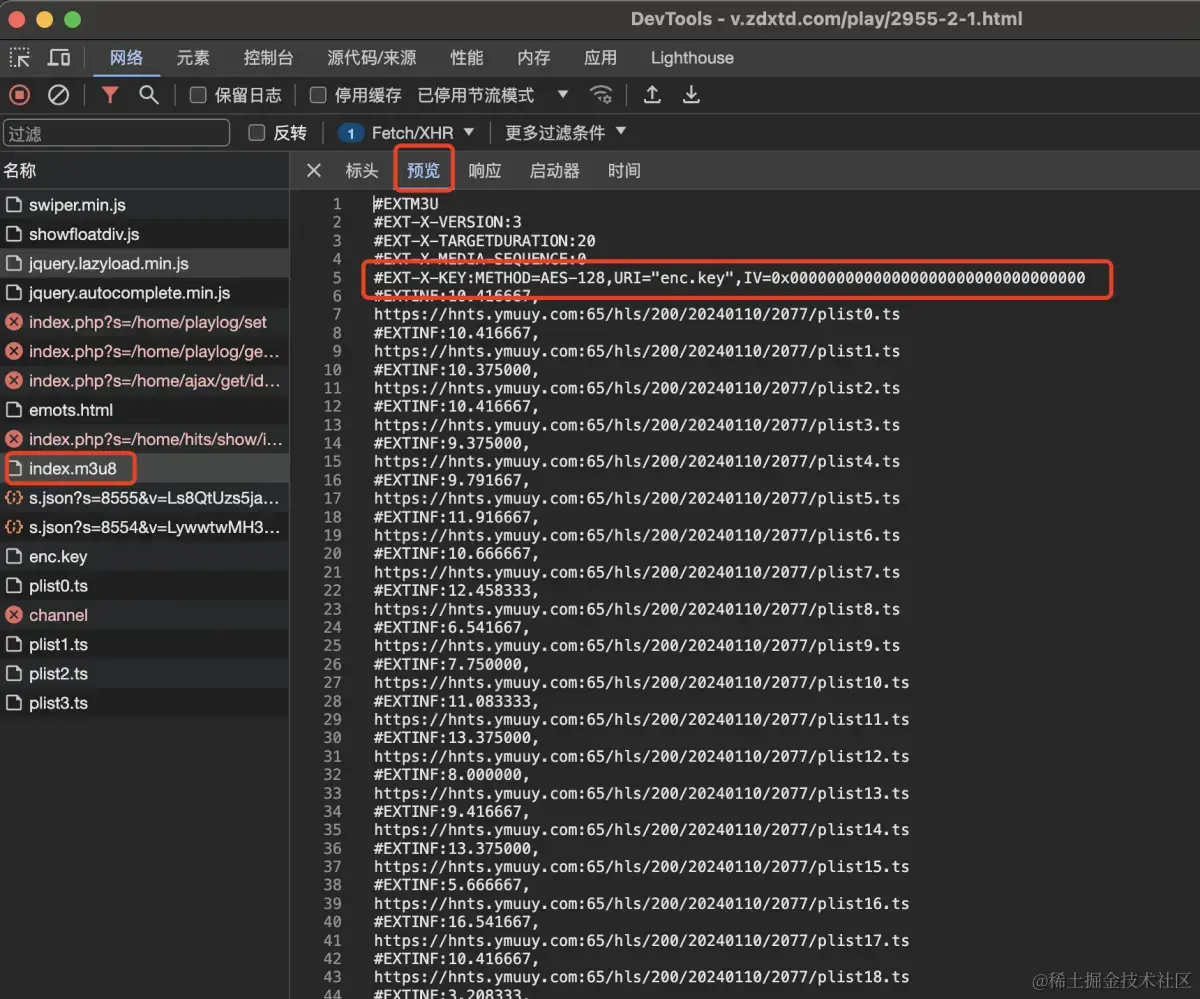Show the 时间 tab

tap(624, 170)
